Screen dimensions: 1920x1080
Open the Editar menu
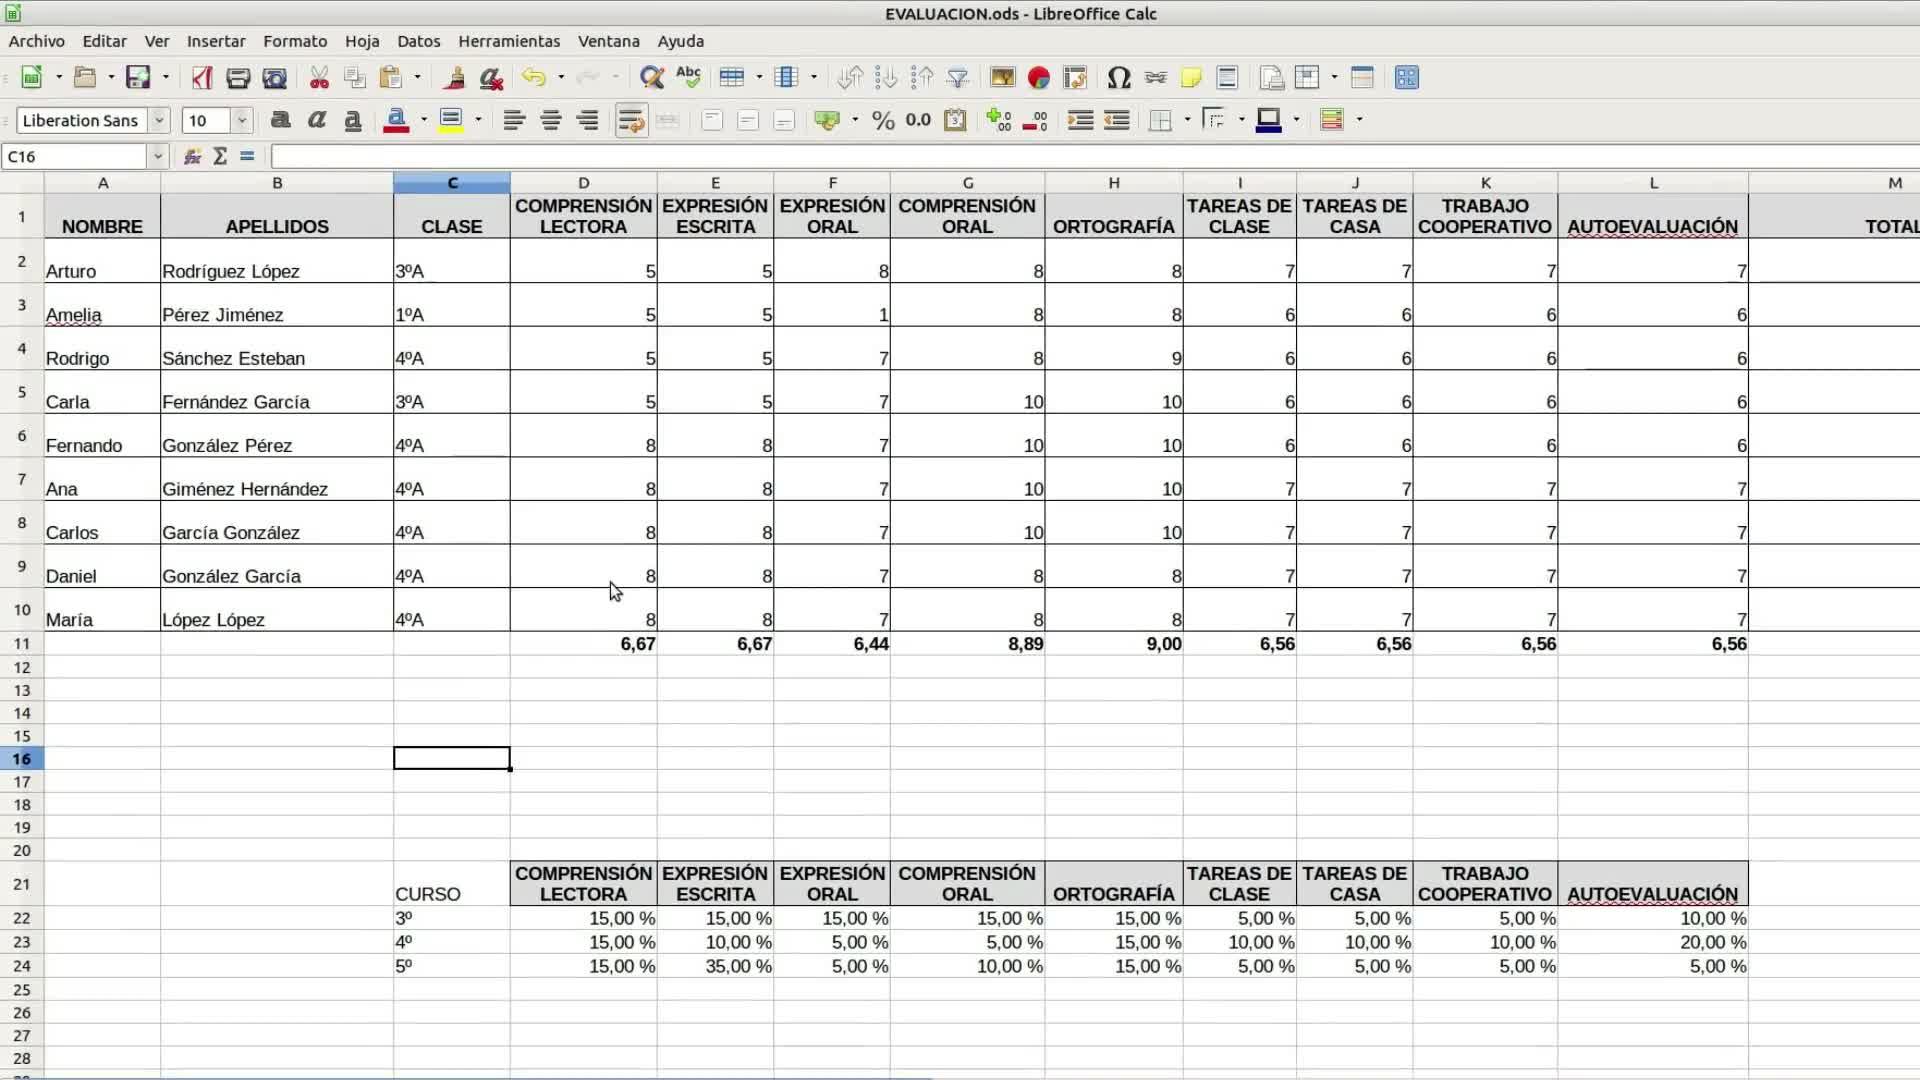click(x=104, y=41)
